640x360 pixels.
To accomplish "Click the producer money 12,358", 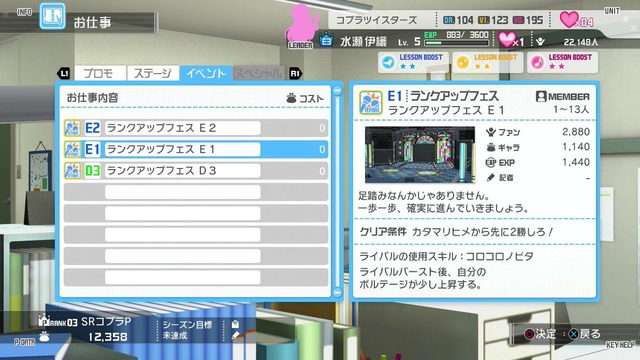I will 108,337.
